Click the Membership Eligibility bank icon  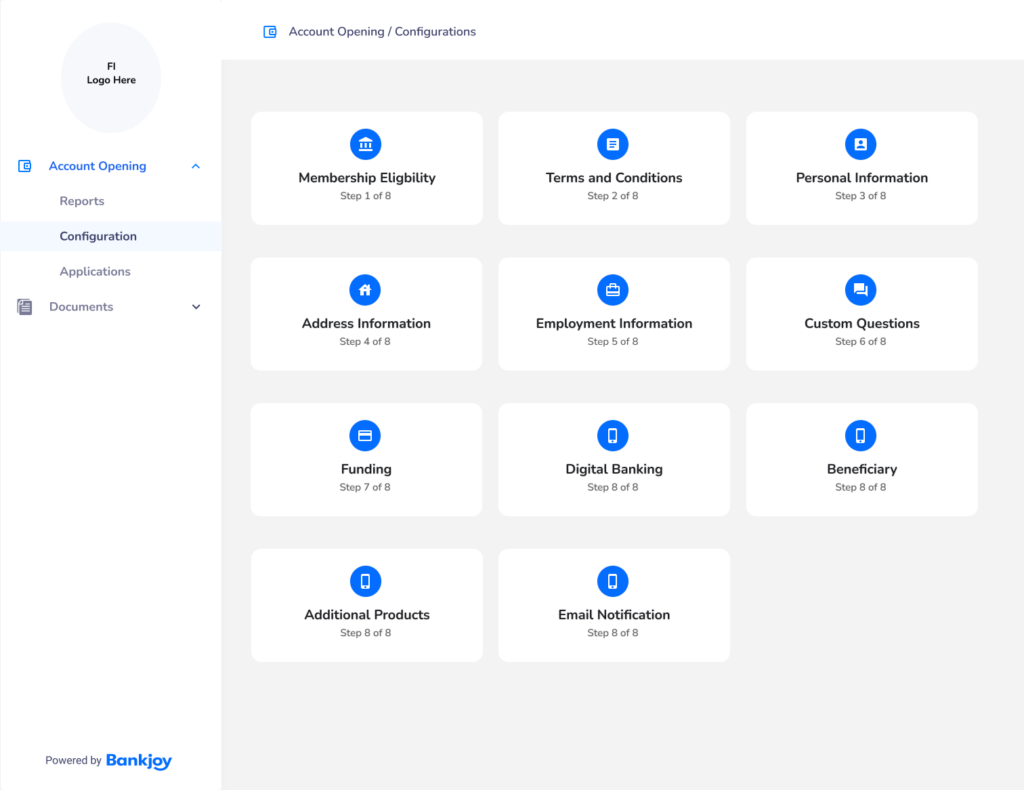coord(366,144)
